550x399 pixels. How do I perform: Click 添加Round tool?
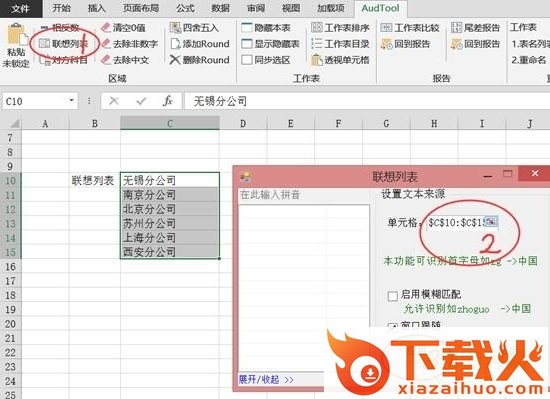[200, 44]
